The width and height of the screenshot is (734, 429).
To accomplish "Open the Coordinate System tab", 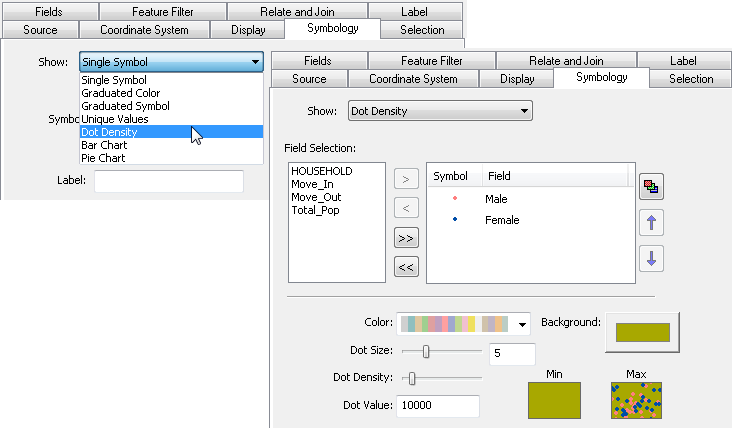I will [412, 79].
